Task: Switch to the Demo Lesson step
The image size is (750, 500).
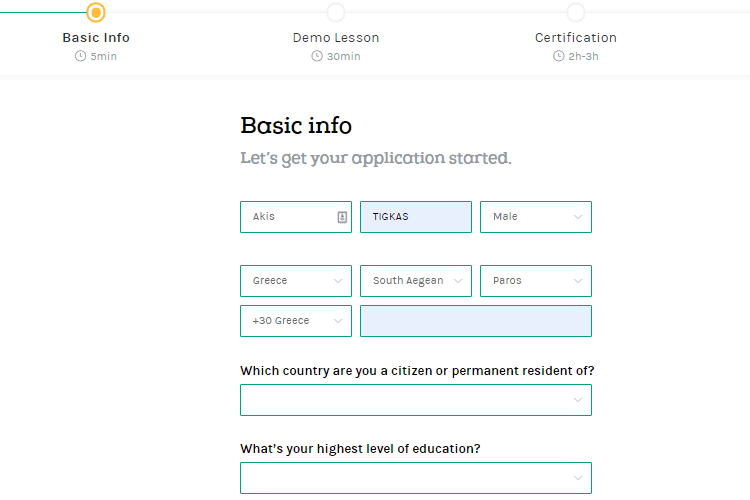Action: (x=336, y=38)
